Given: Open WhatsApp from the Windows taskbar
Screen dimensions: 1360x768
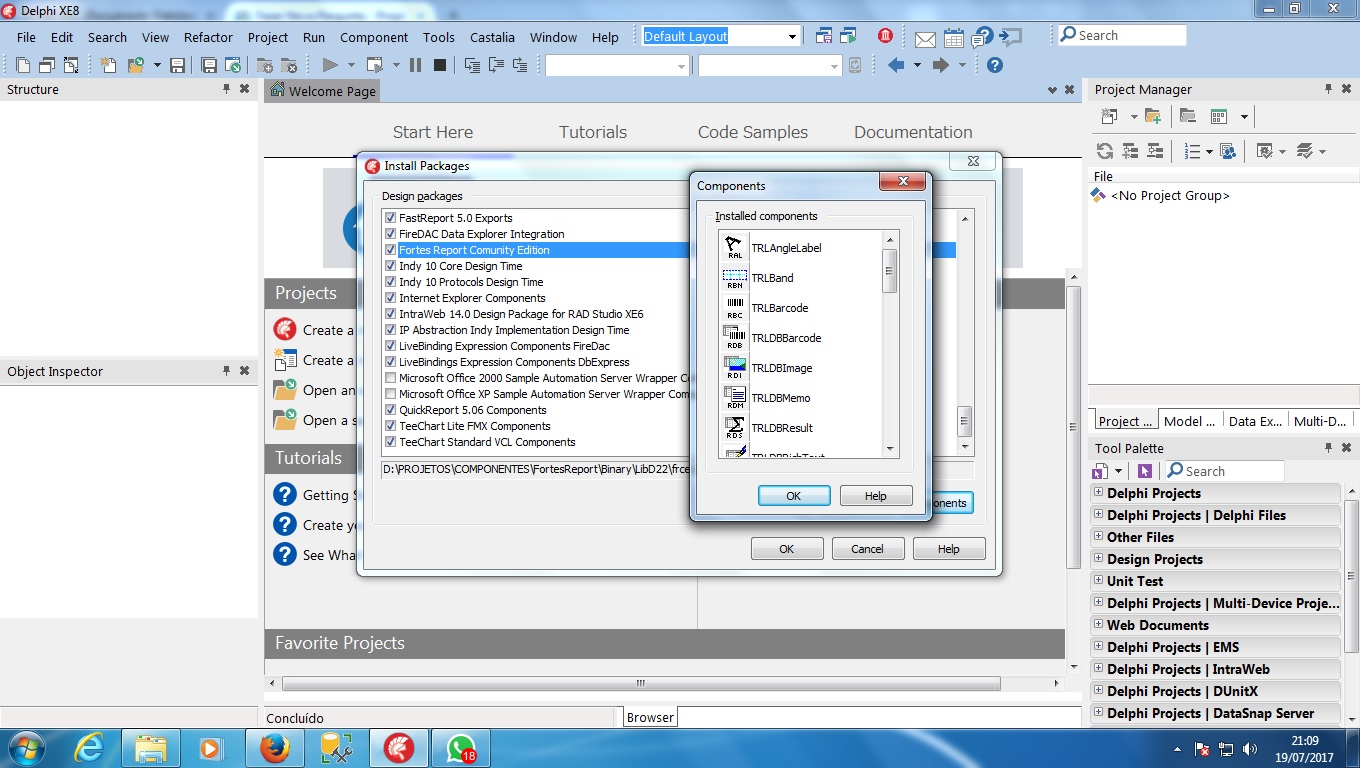Looking at the screenshot, I should point(461,748).
